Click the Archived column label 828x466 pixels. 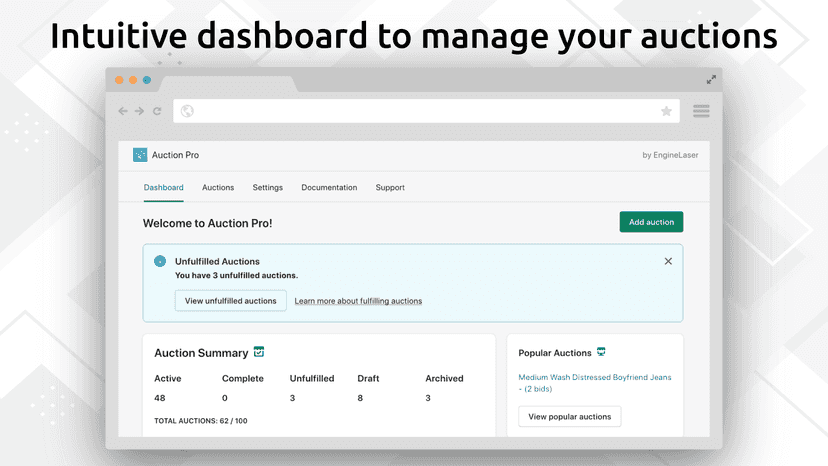pyautogui.click(x=444, y=378)
